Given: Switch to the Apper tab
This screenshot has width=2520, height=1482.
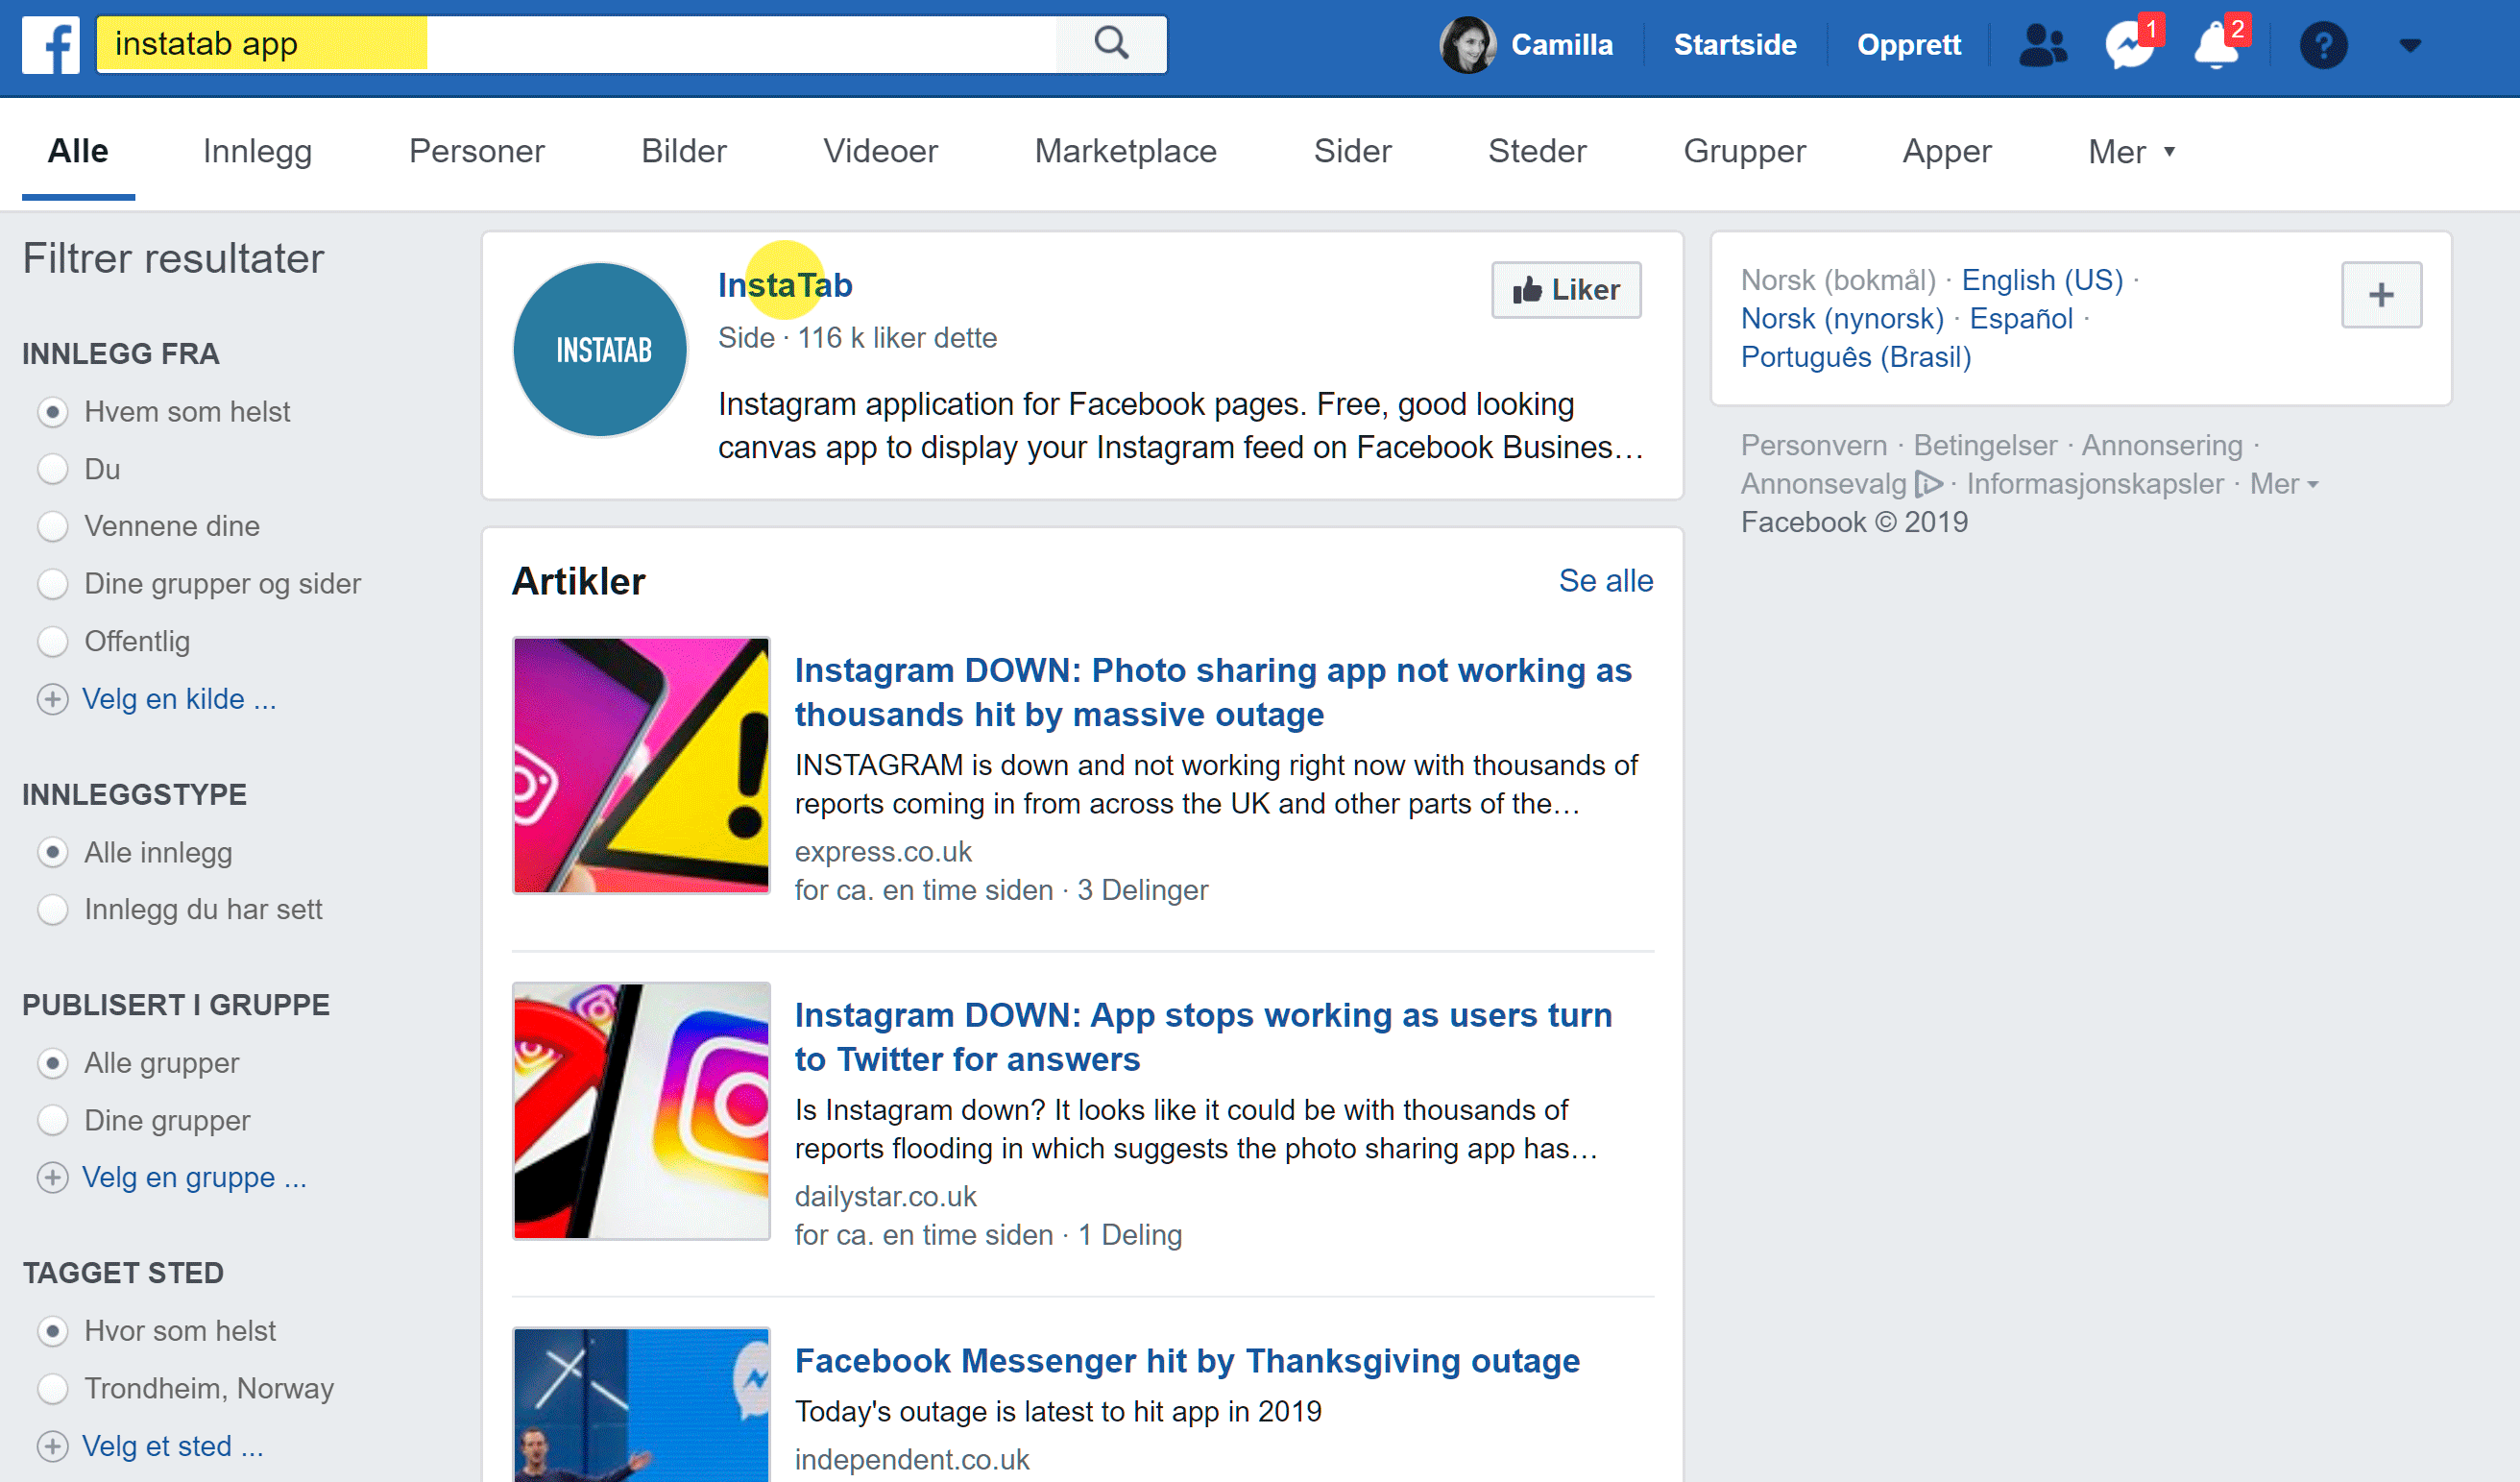Looking at the screenshot, I should [1946, 152].
